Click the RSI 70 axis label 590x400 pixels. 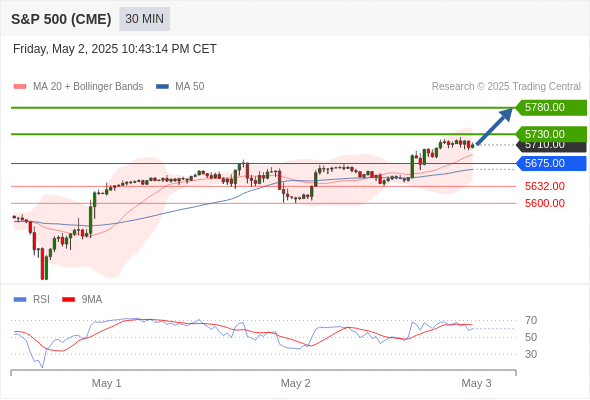coord(531,321)
